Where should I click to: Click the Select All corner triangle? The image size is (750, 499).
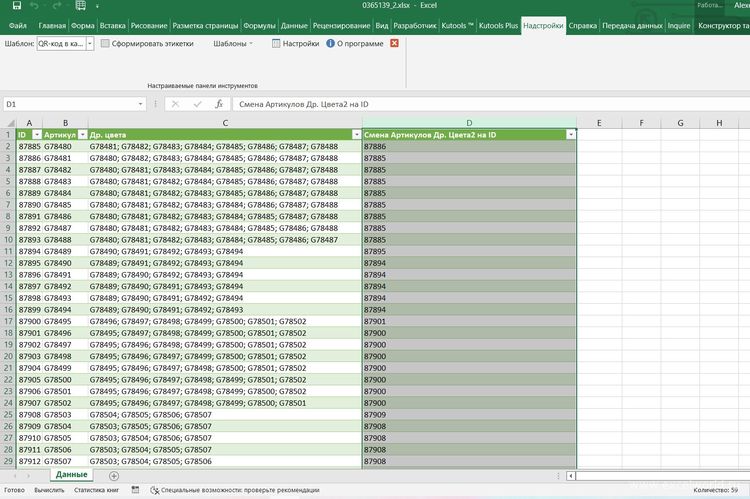coord(9,123)
